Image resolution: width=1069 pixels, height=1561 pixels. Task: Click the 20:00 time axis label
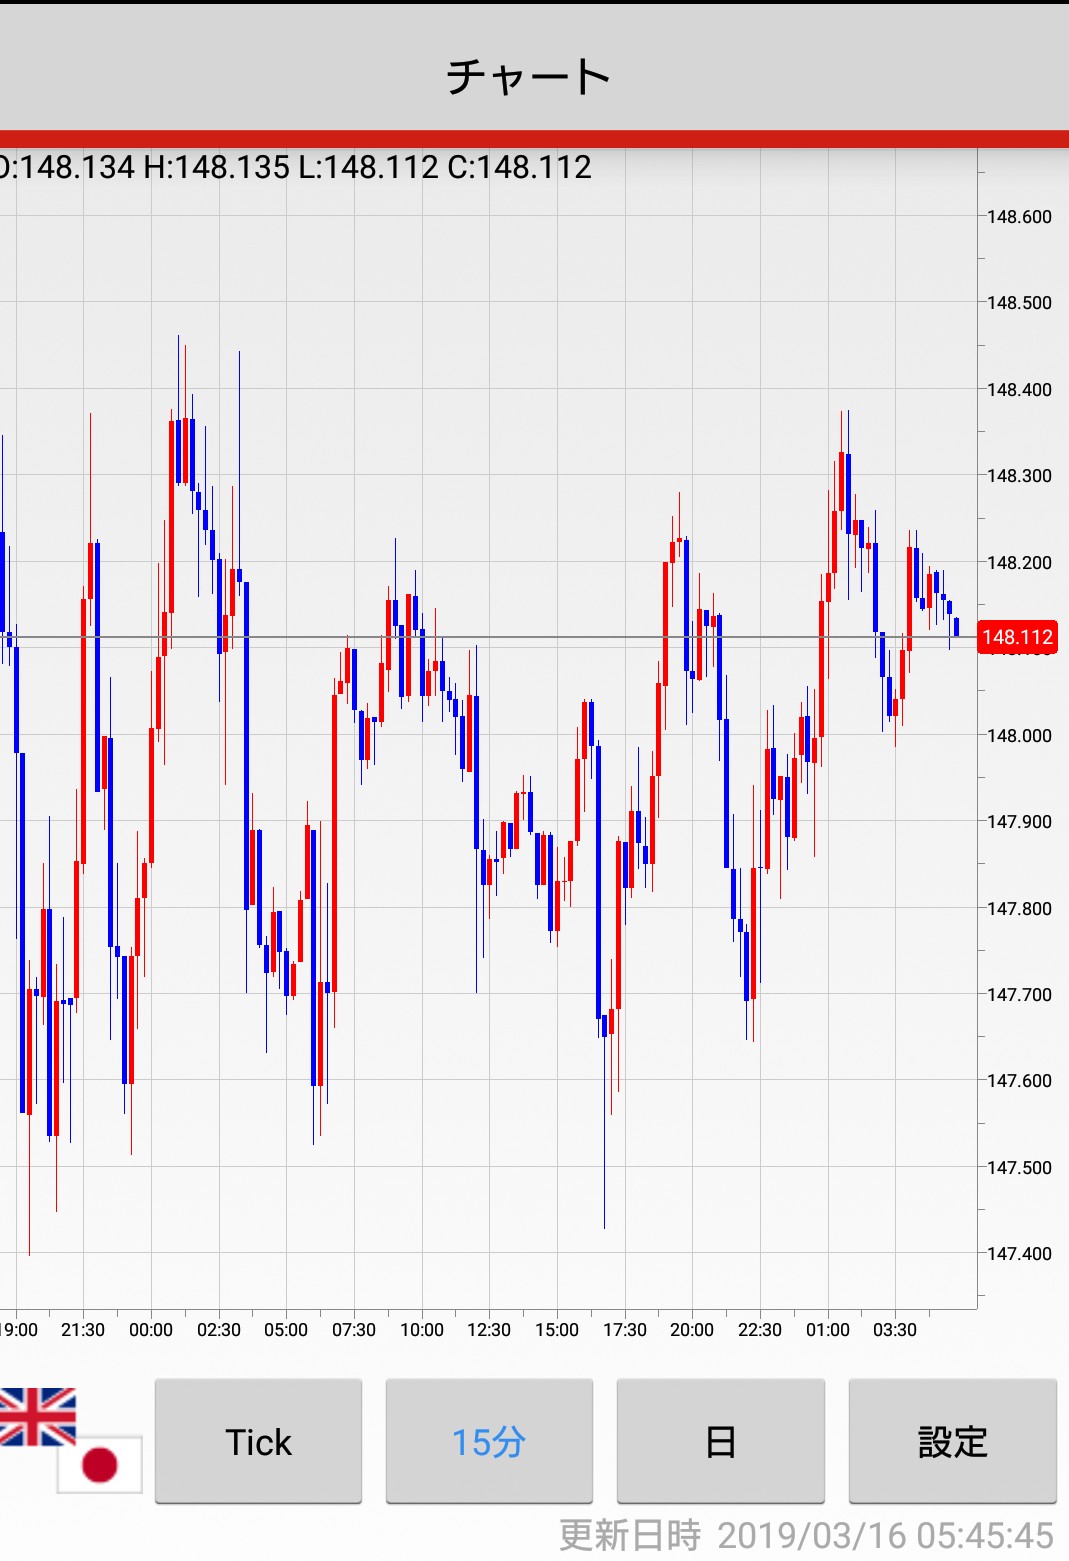(x=692, y=1330)
